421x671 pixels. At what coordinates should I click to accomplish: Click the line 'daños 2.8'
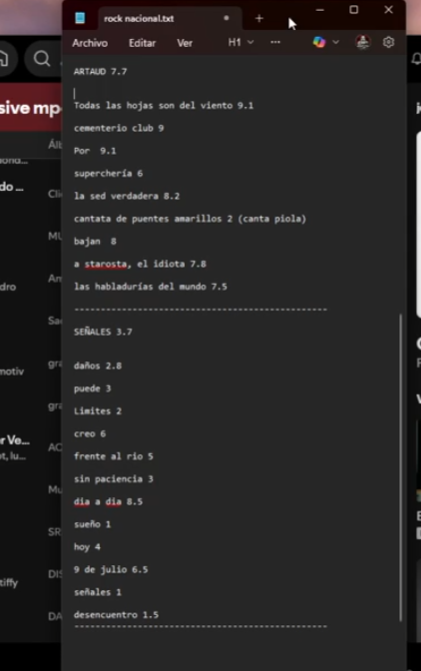coord(98,366)
